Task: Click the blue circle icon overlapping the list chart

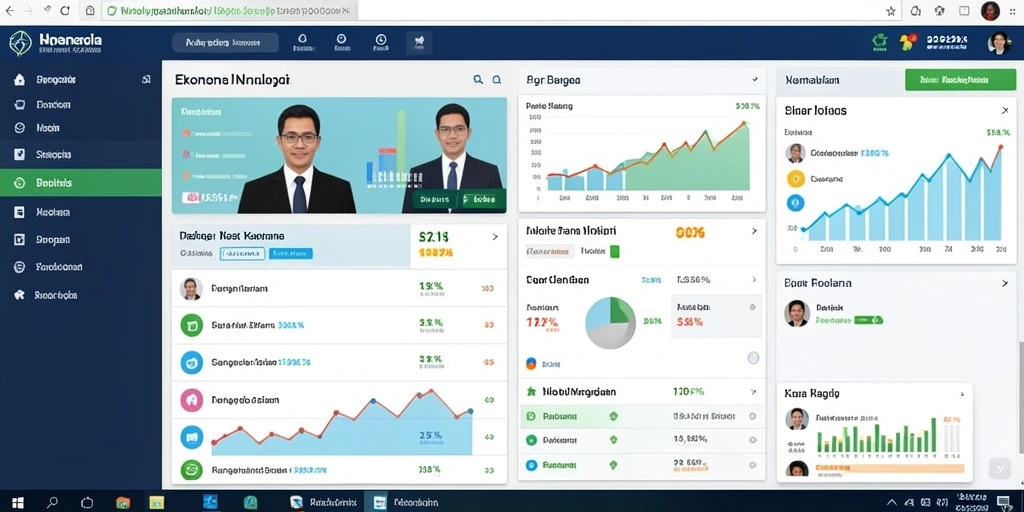Action: [x=191, y=437]
